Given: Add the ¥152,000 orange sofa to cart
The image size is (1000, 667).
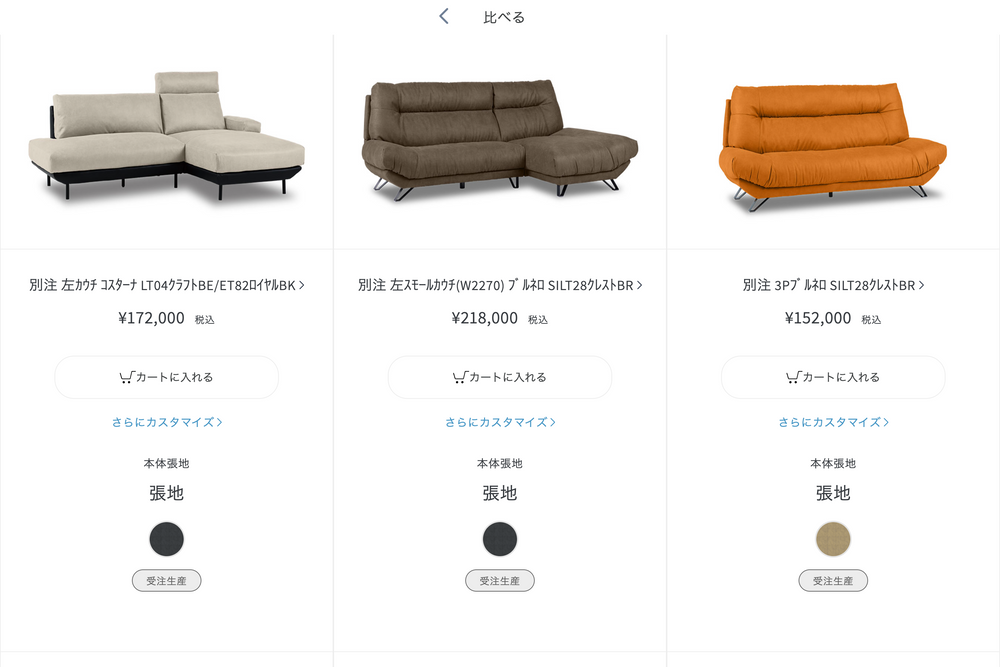Looking at the screenshot, I should coord(833,377).
